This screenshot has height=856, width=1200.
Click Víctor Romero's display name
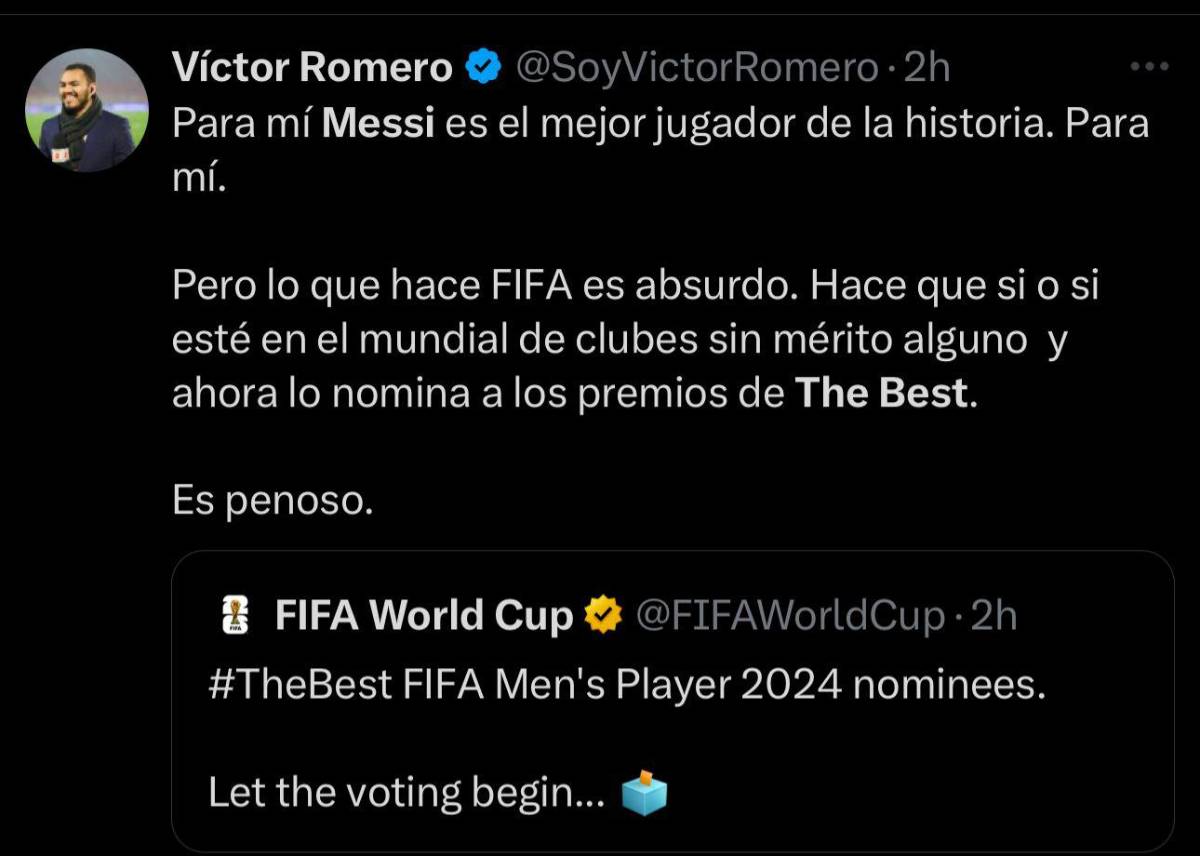[312, 66]
